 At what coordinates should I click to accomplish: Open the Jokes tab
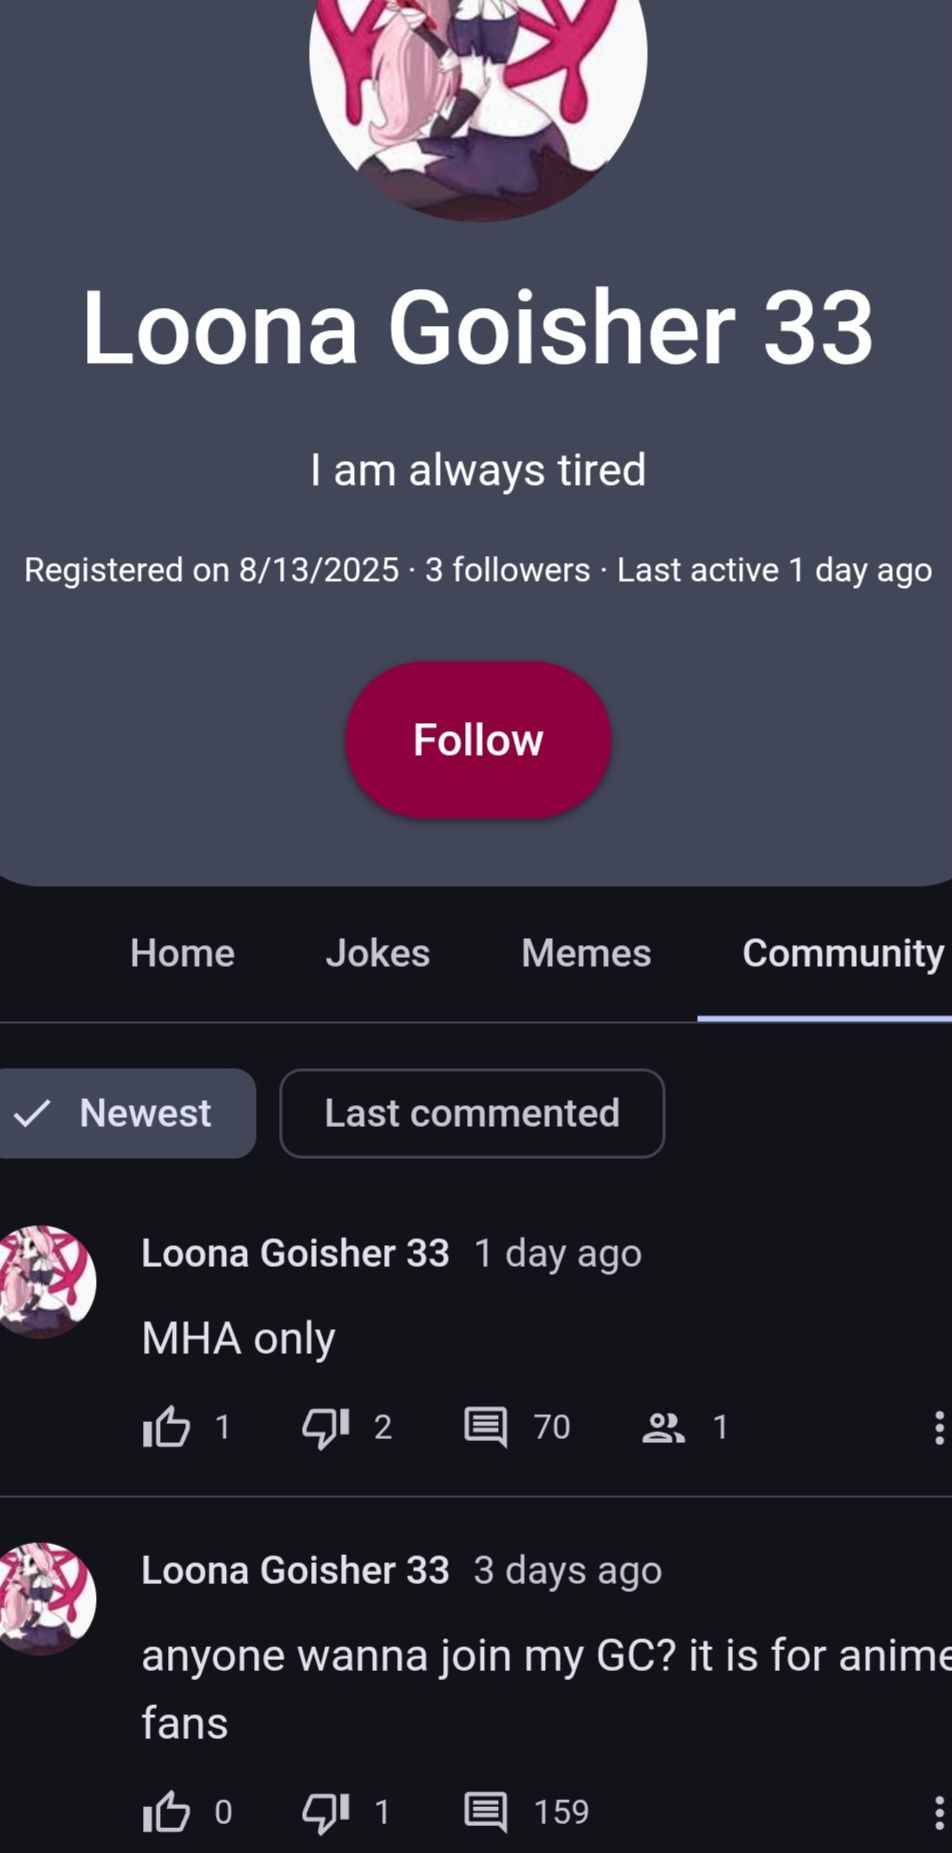tap(377, 953)
